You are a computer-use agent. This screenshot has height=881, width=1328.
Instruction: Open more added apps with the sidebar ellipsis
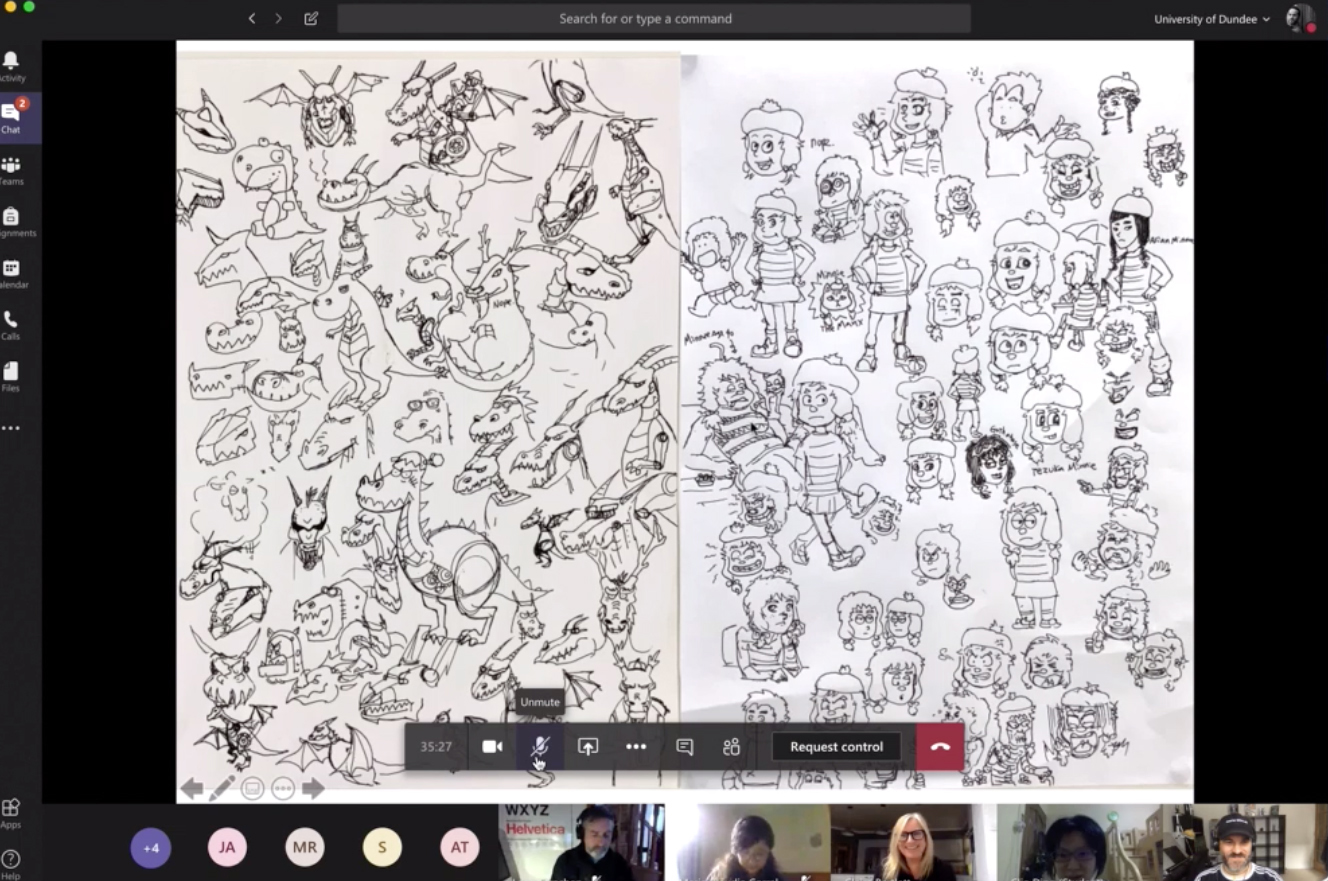click(12, 428)
